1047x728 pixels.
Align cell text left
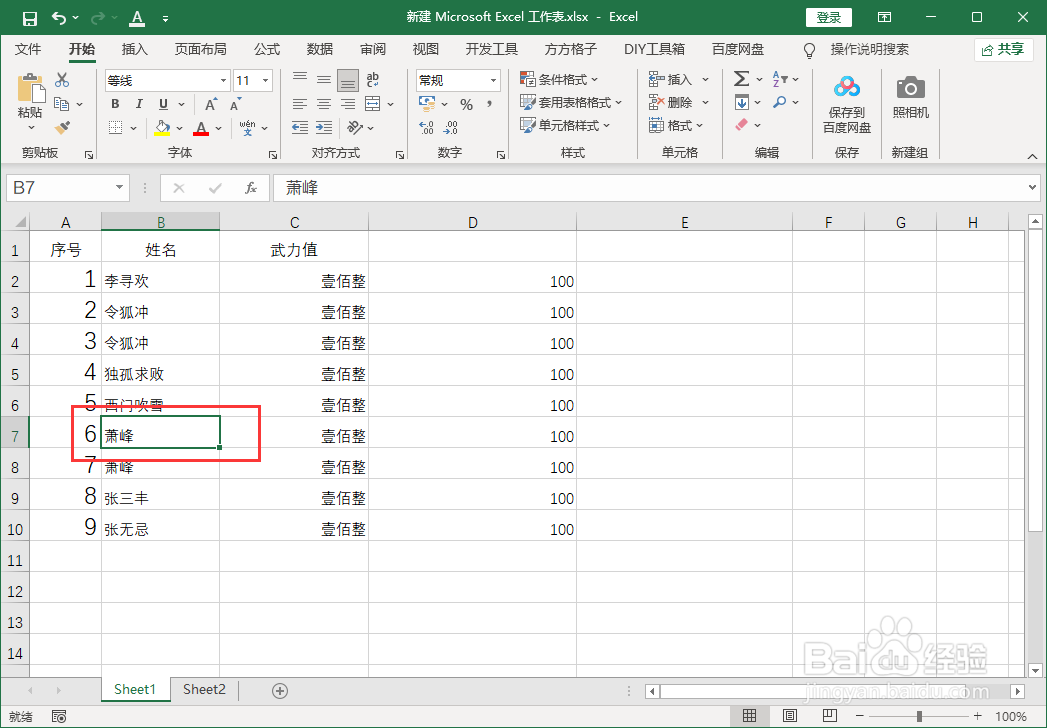300,104
